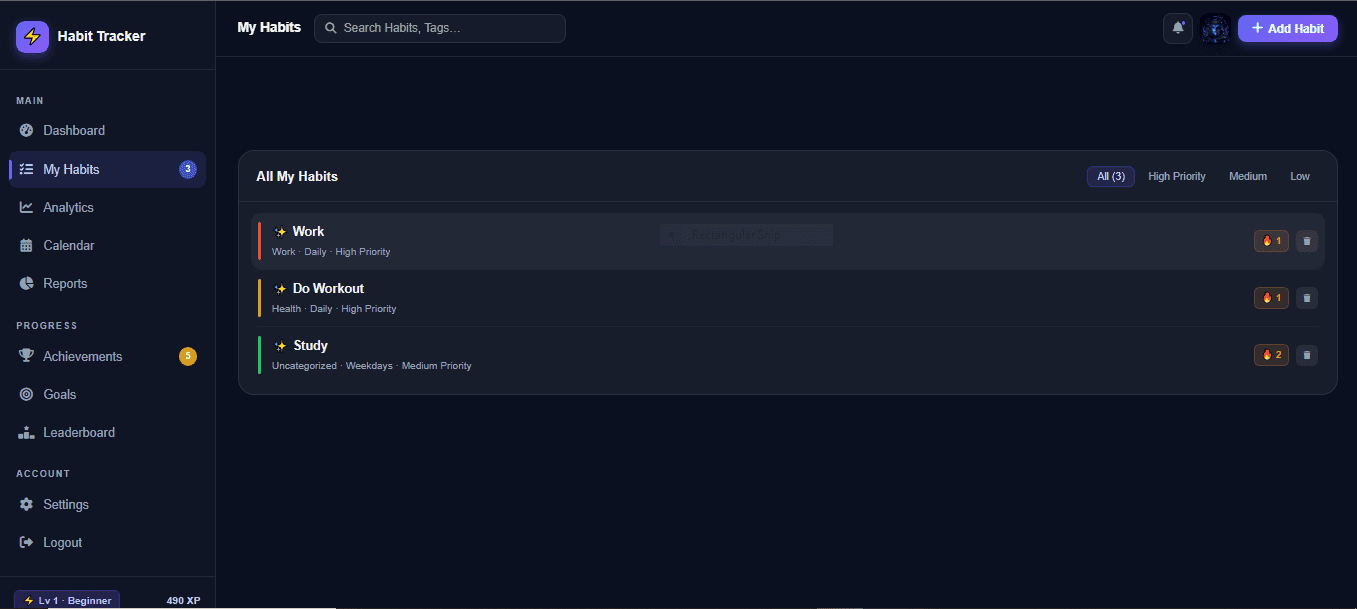Click Work · Daily · High Priority details
The height and width of the screenshot is (609, 1357).
pos(331,252)
